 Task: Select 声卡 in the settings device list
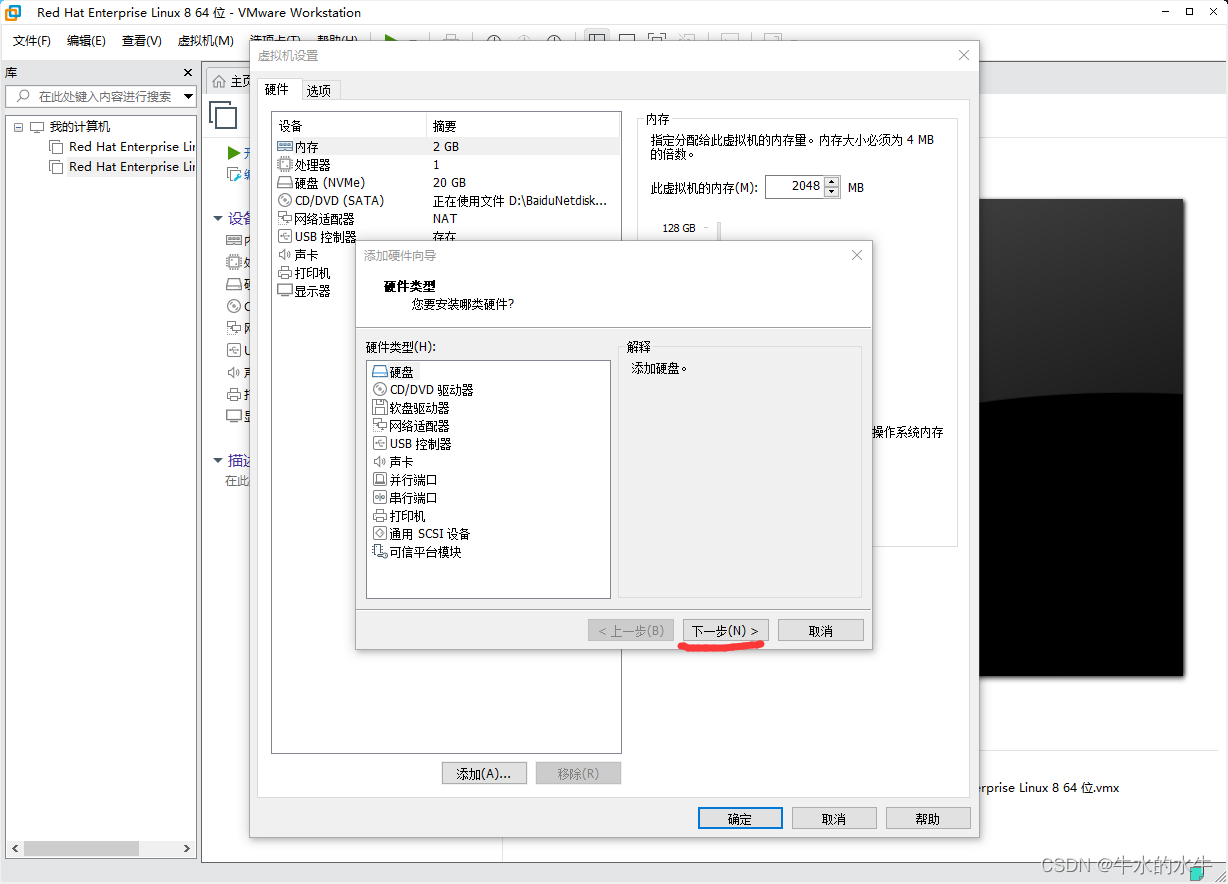click(299, 255)
